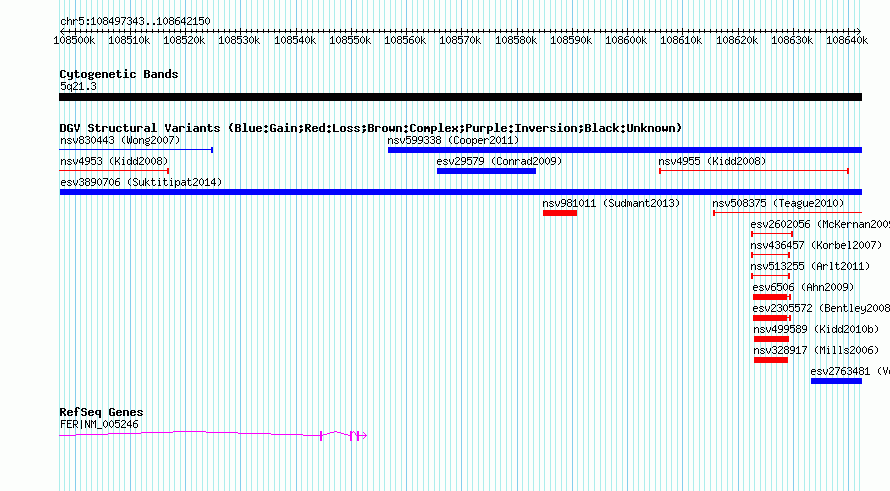Select the Cytogenetic Bands track title

pos(119,74)
